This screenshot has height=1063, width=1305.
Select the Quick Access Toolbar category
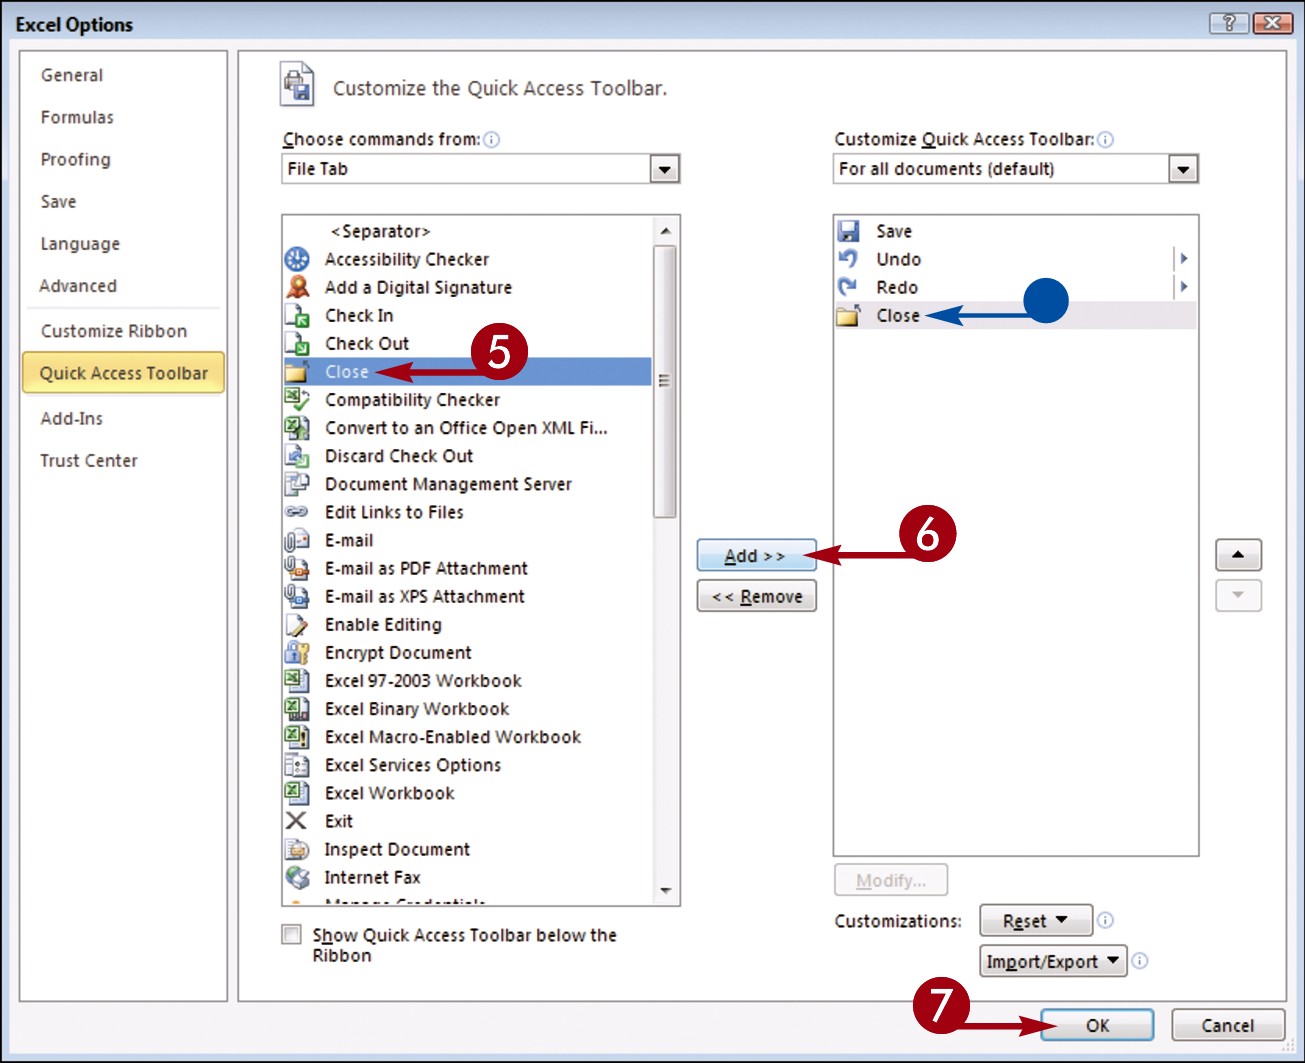(x=124, y=373)
